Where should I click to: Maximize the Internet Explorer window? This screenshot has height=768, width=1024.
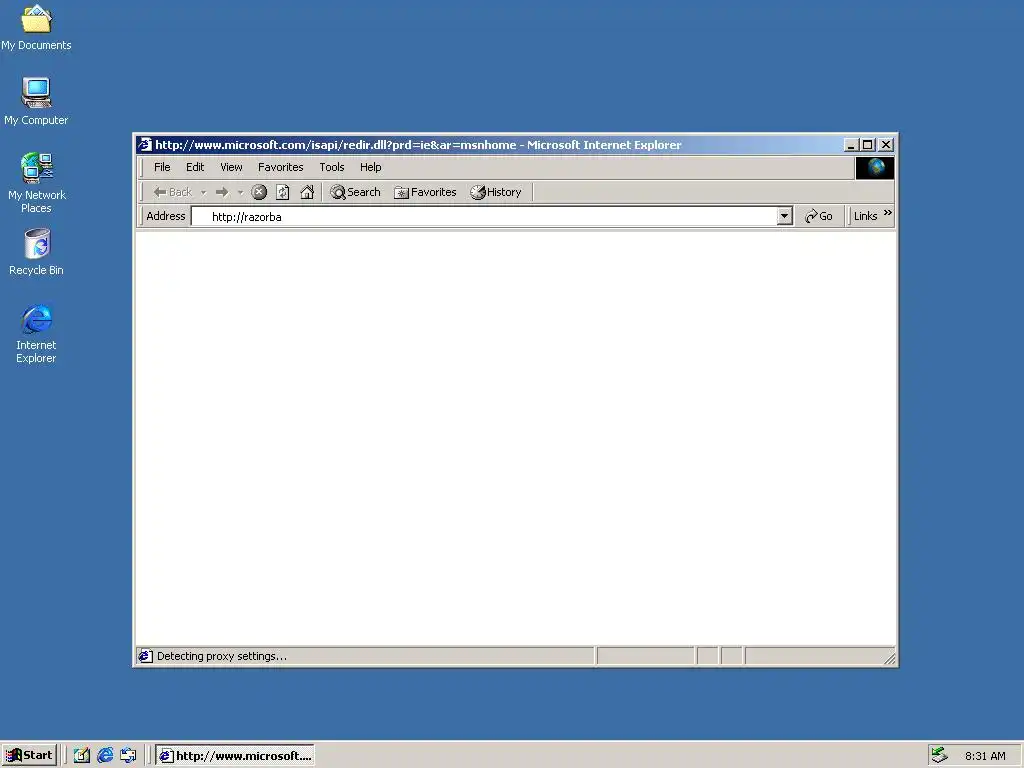(x=867, y=145)
